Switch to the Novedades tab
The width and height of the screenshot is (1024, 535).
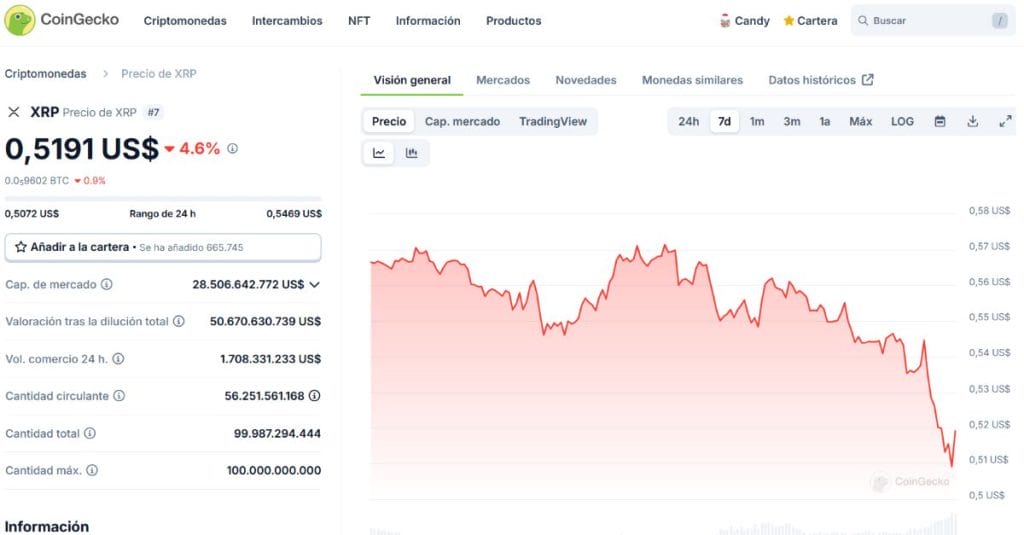point(586,80)
